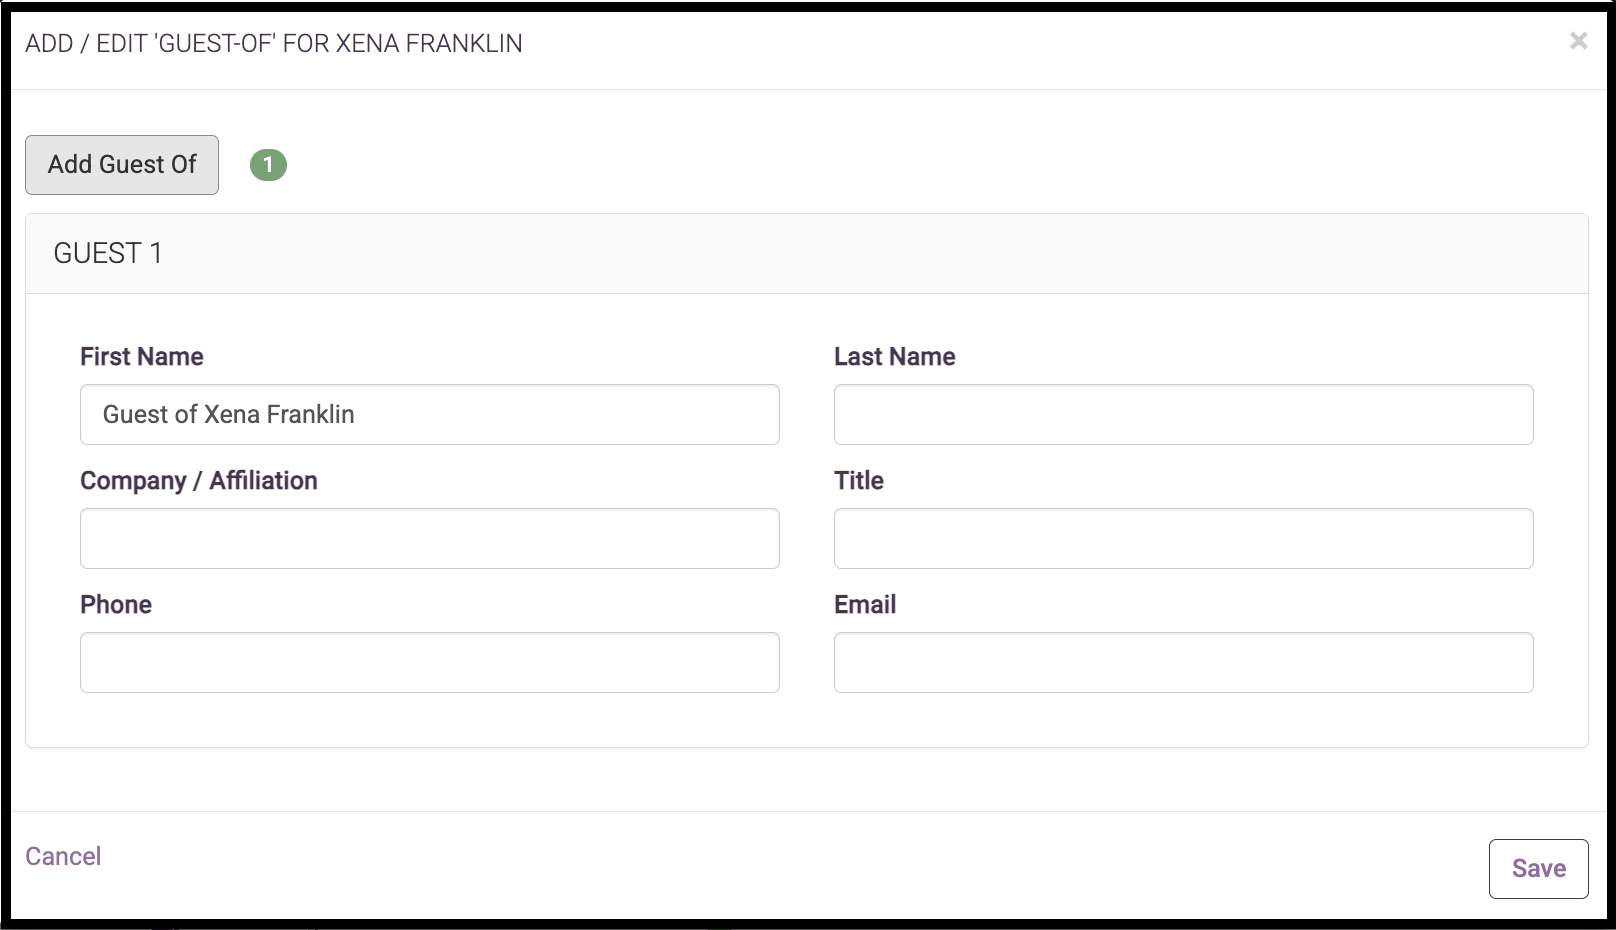Viewport: 1616px width, 930px height.
Task: Click the First Name label
Action: pos(141,356)
